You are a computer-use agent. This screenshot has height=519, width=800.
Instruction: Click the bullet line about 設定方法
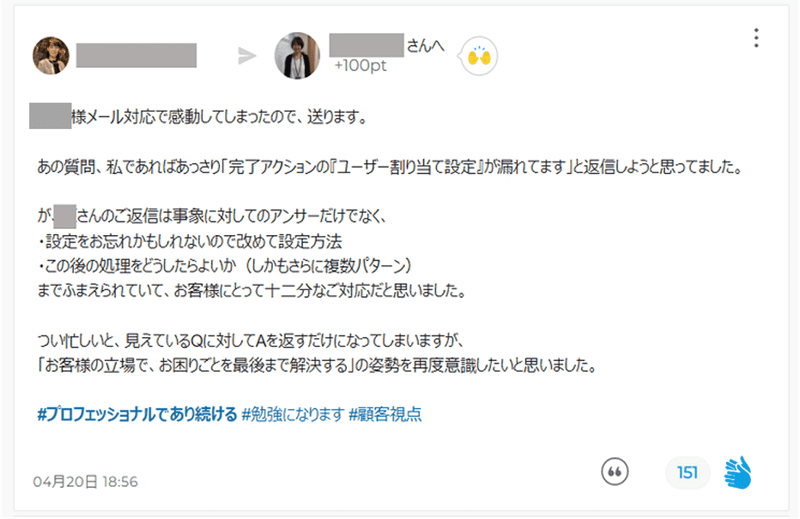(x=189, y=241)
